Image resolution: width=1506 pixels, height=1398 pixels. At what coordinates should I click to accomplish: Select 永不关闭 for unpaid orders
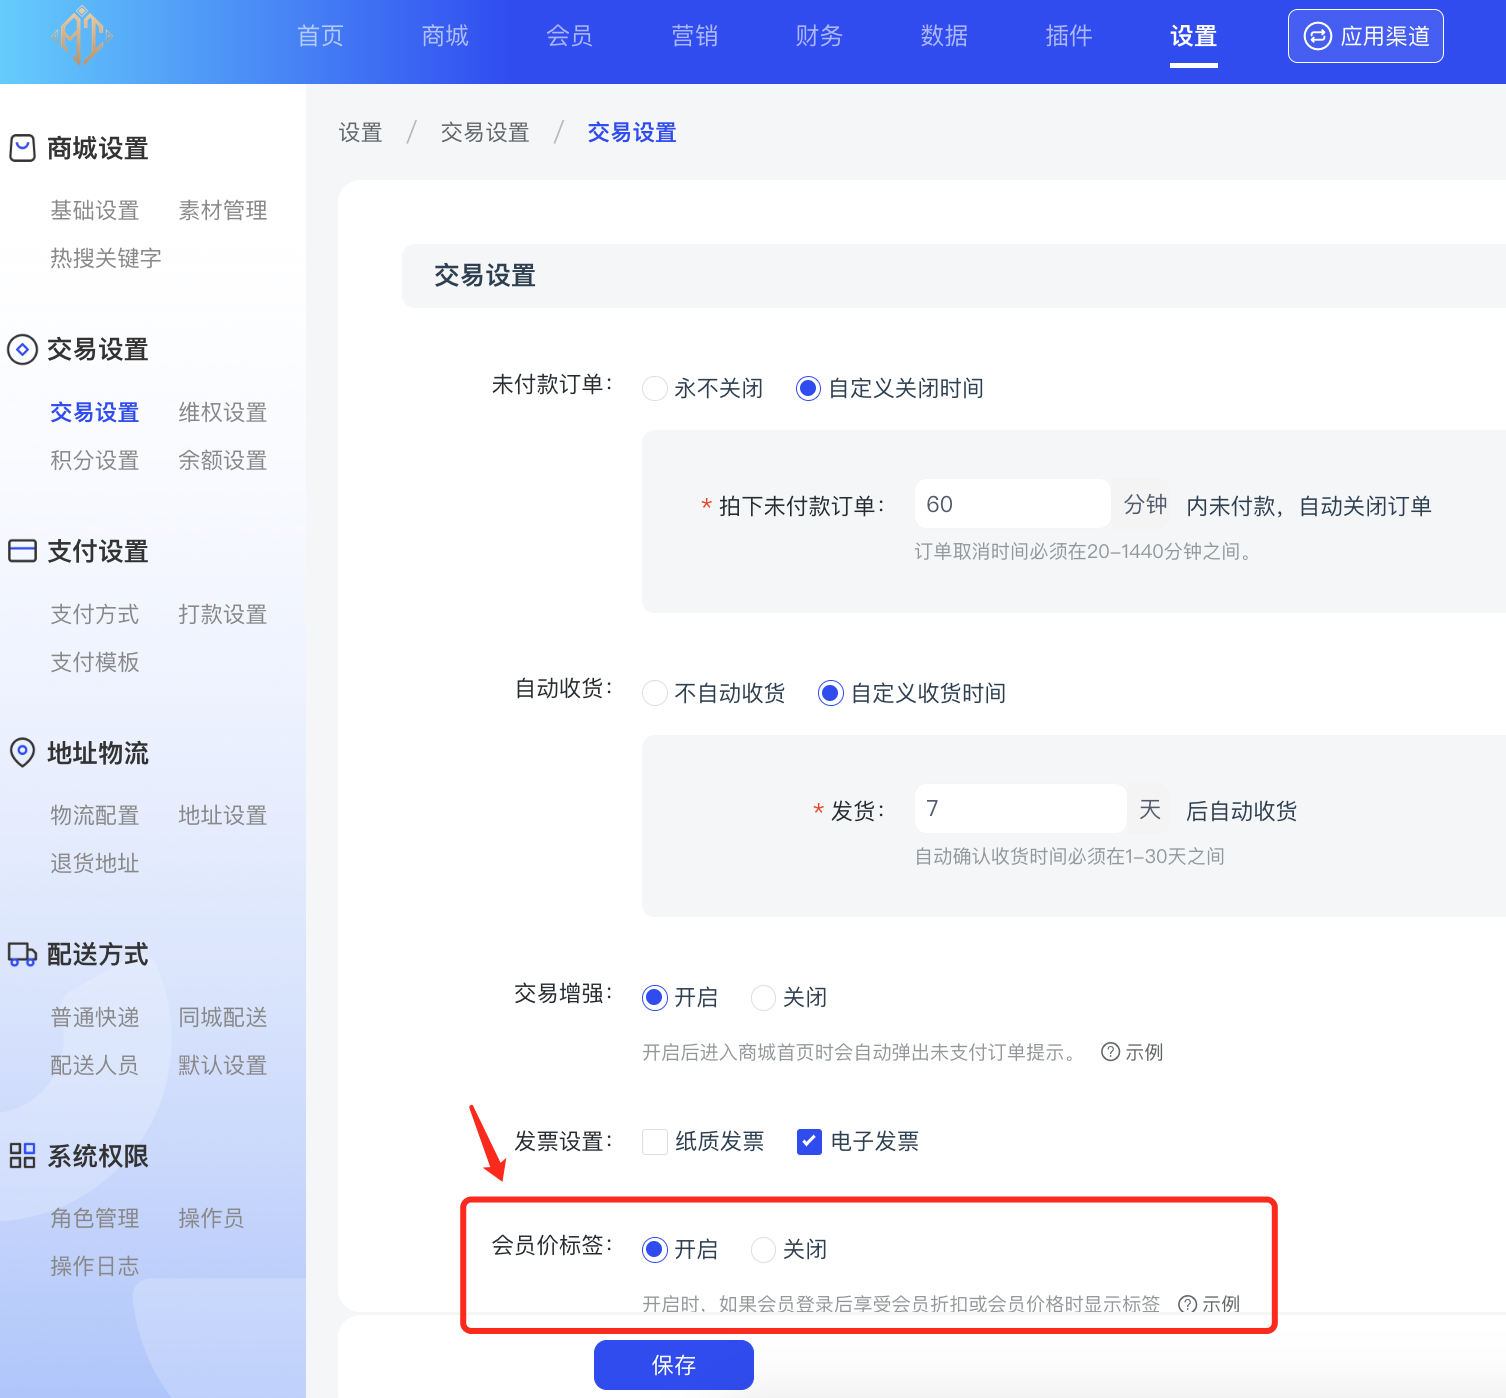point(655,388)
